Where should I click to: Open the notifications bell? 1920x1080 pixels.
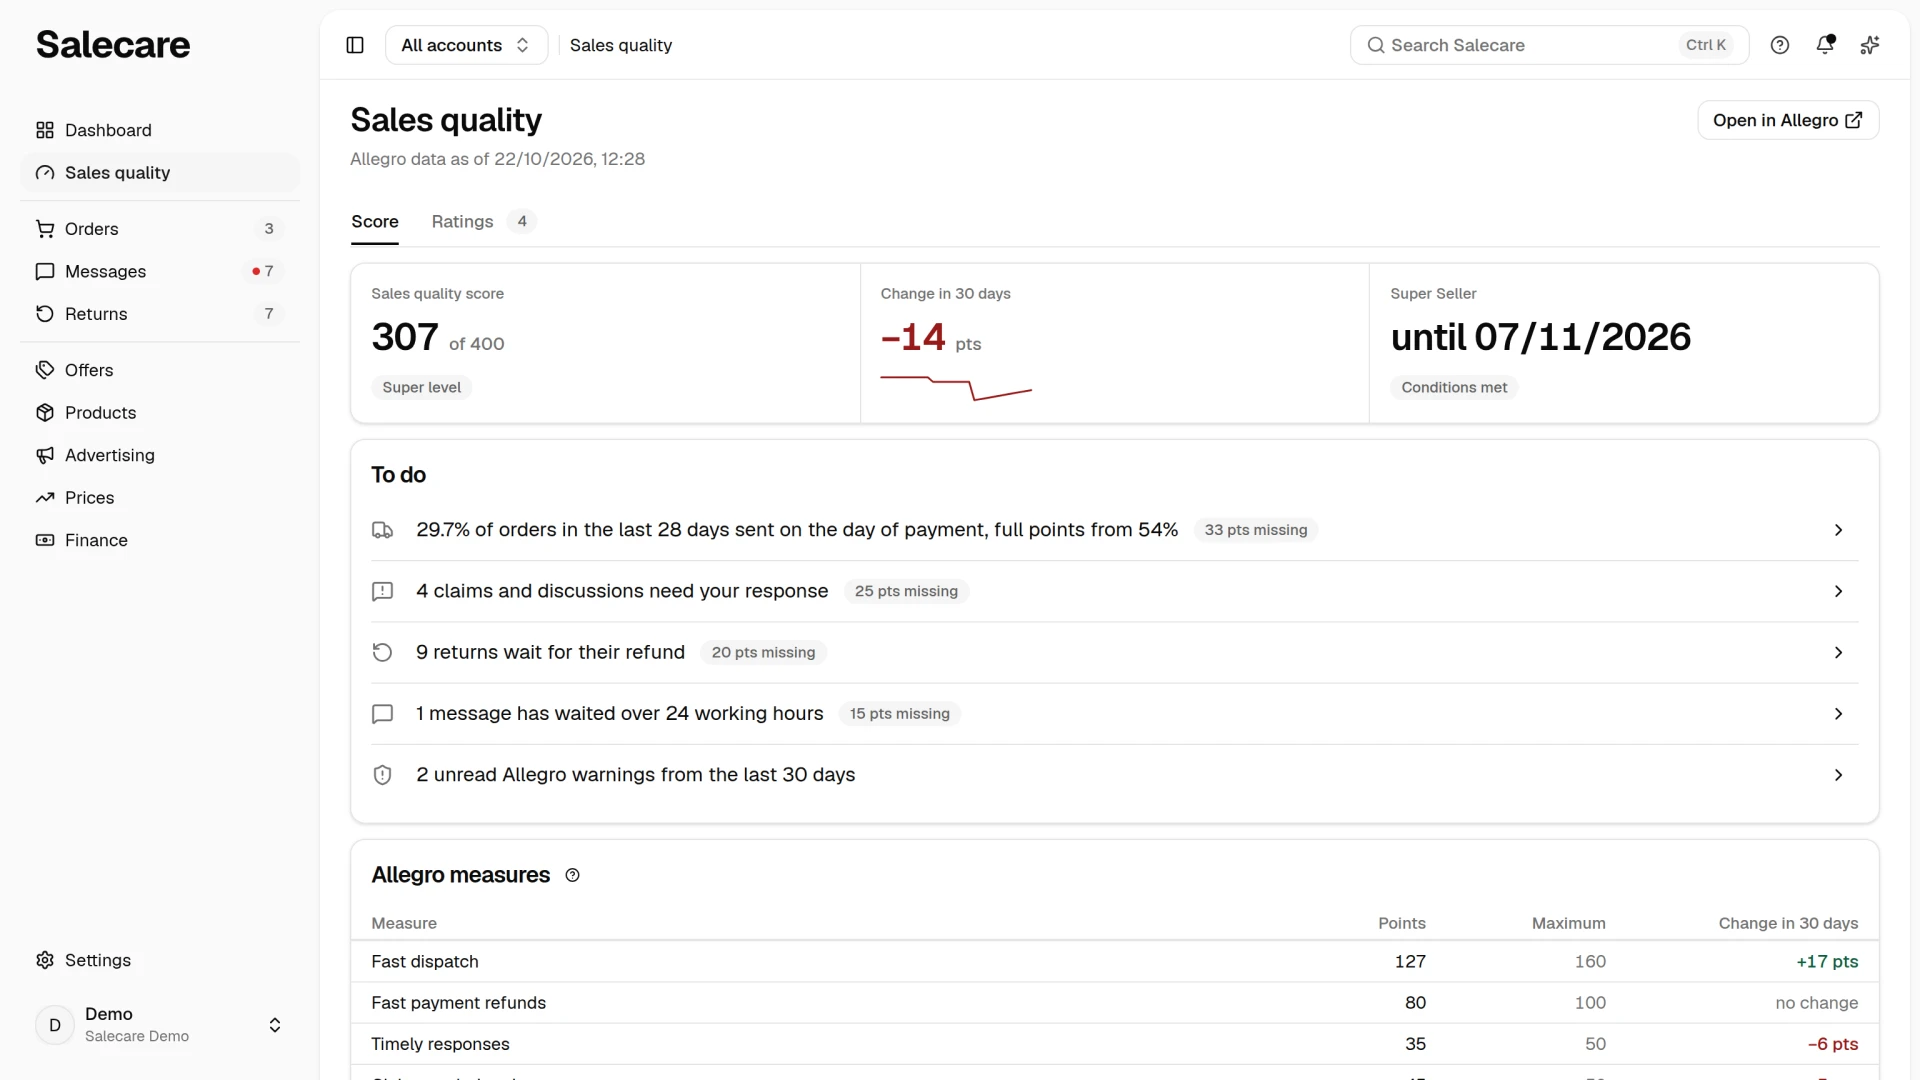click(1825, 45)
